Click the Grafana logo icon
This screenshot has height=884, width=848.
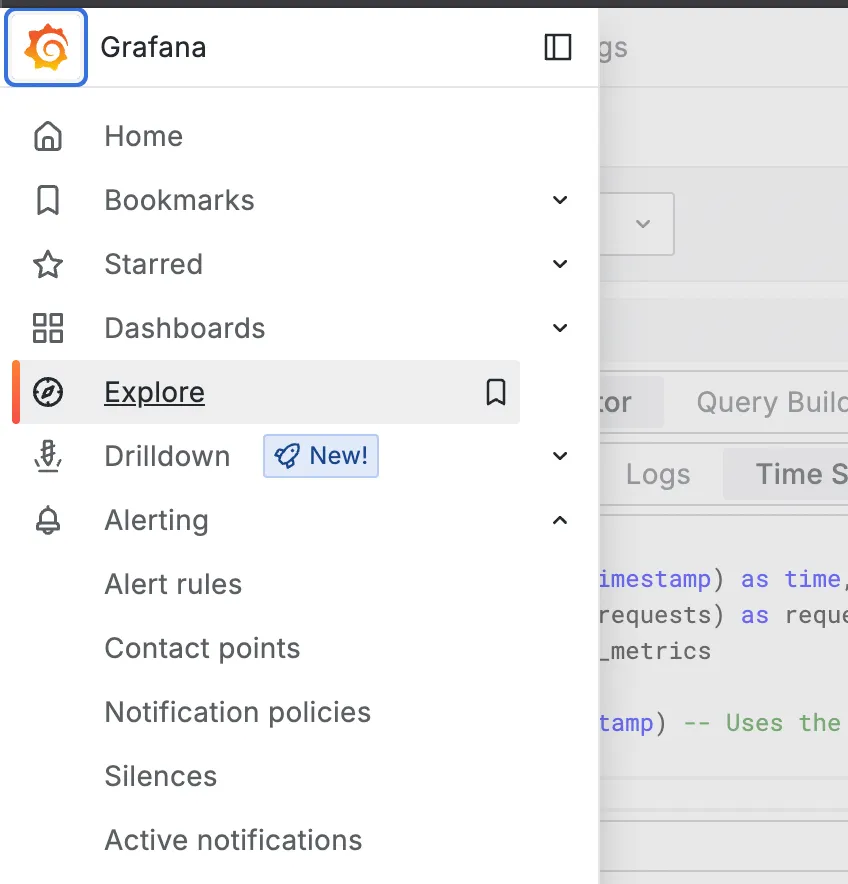pyautogui.click(x=46, y=47)
